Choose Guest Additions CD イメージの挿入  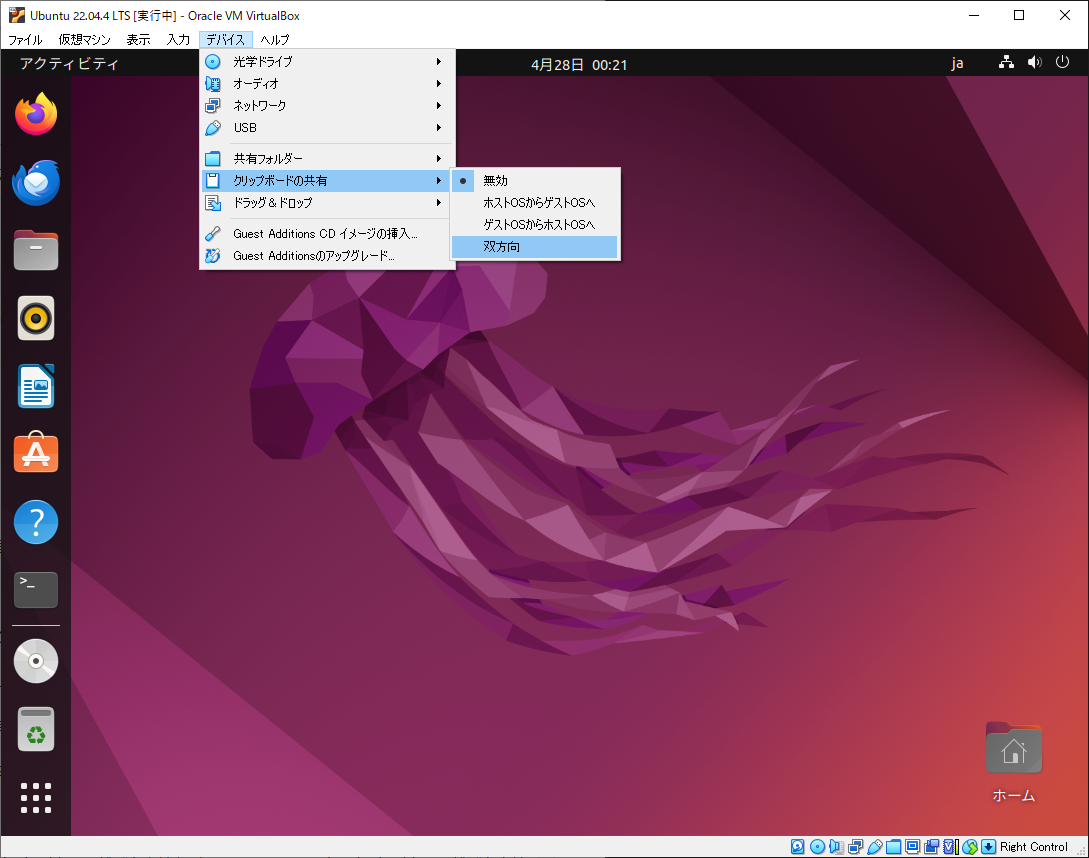pos(326,233)
